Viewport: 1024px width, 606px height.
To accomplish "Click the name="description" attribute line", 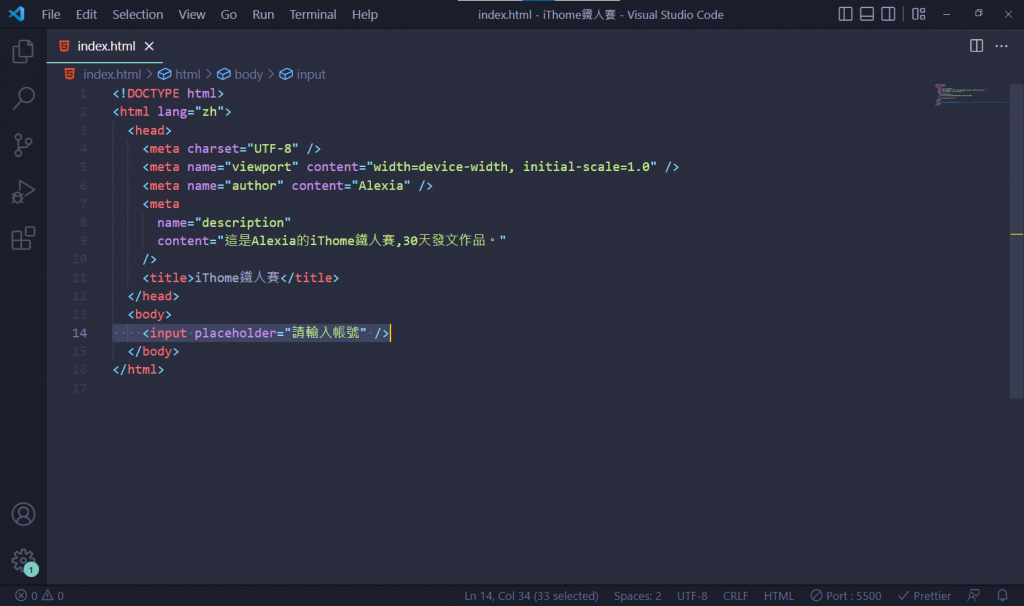I will click(x=224, y=223).
